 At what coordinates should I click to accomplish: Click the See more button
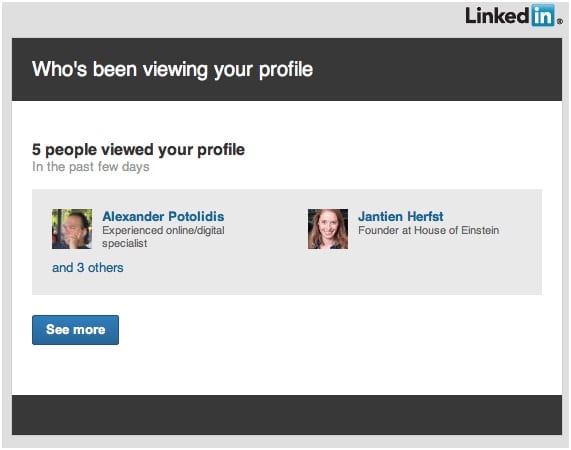(x=75, y=330)
